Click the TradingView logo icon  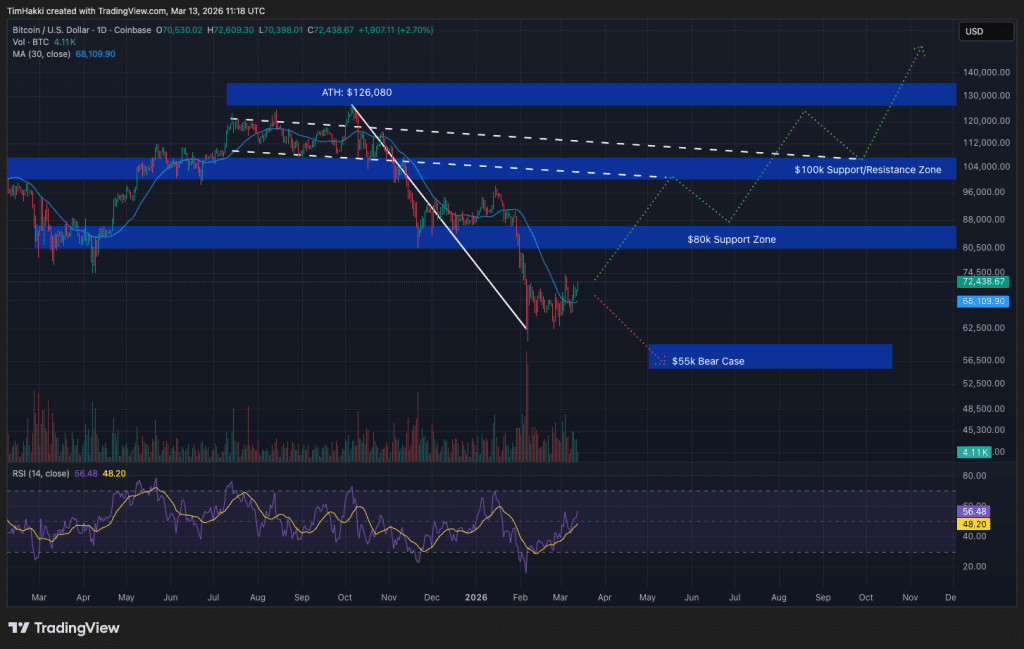(x=18, y=628)
